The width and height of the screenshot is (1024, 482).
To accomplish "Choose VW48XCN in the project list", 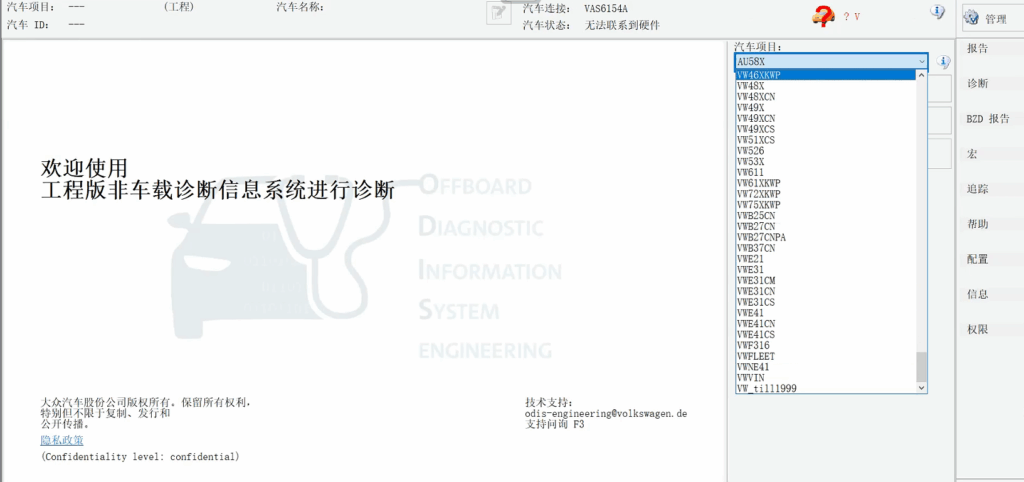I will [x=825, y=97].
